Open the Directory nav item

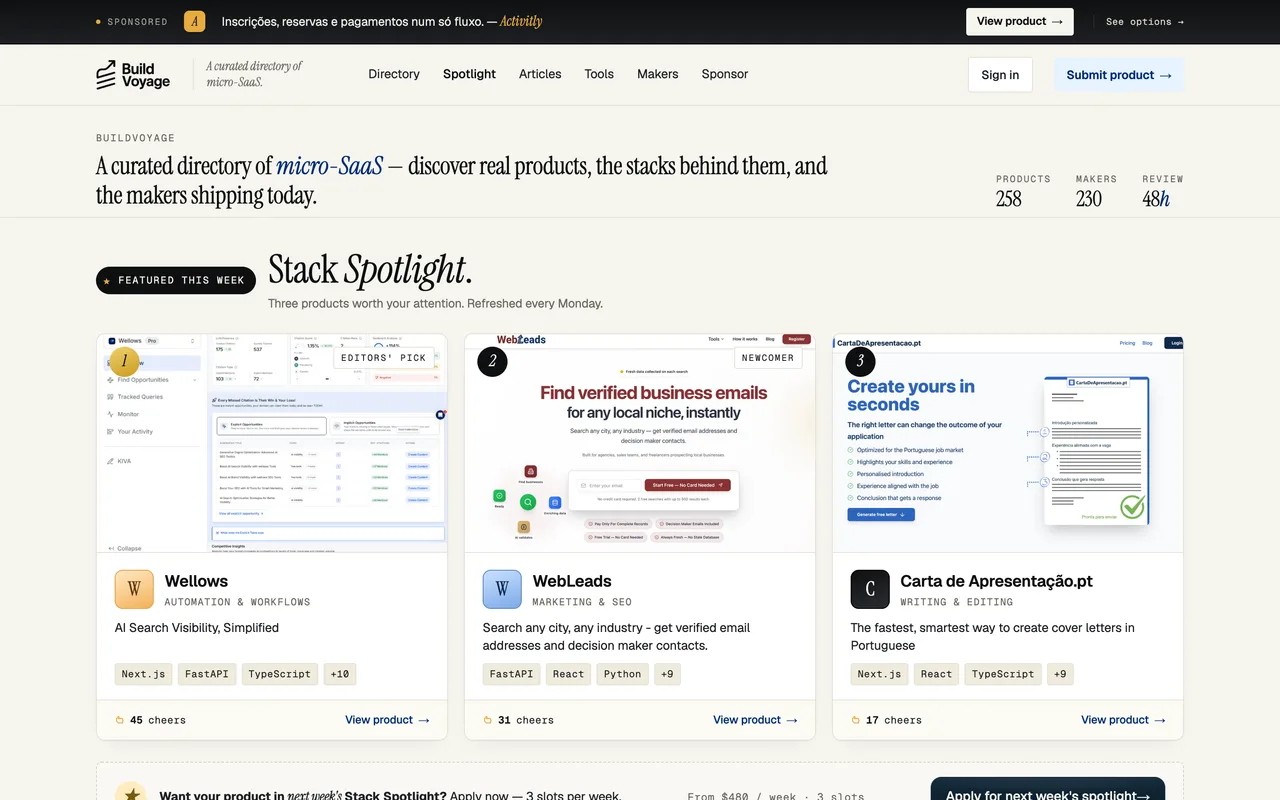[x=394, y=74]
